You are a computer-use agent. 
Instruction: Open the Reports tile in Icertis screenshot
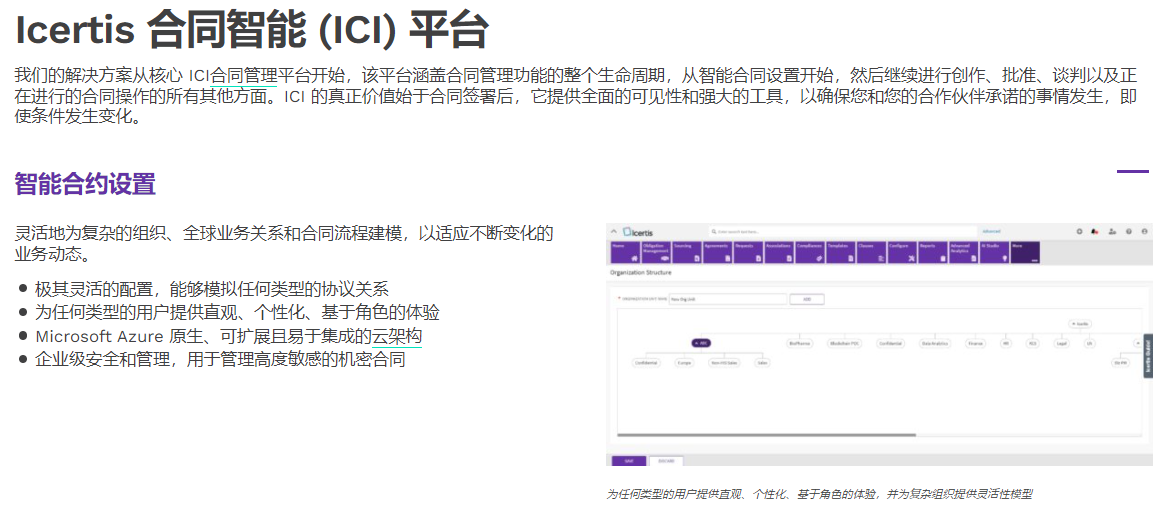tap(933, 252)
